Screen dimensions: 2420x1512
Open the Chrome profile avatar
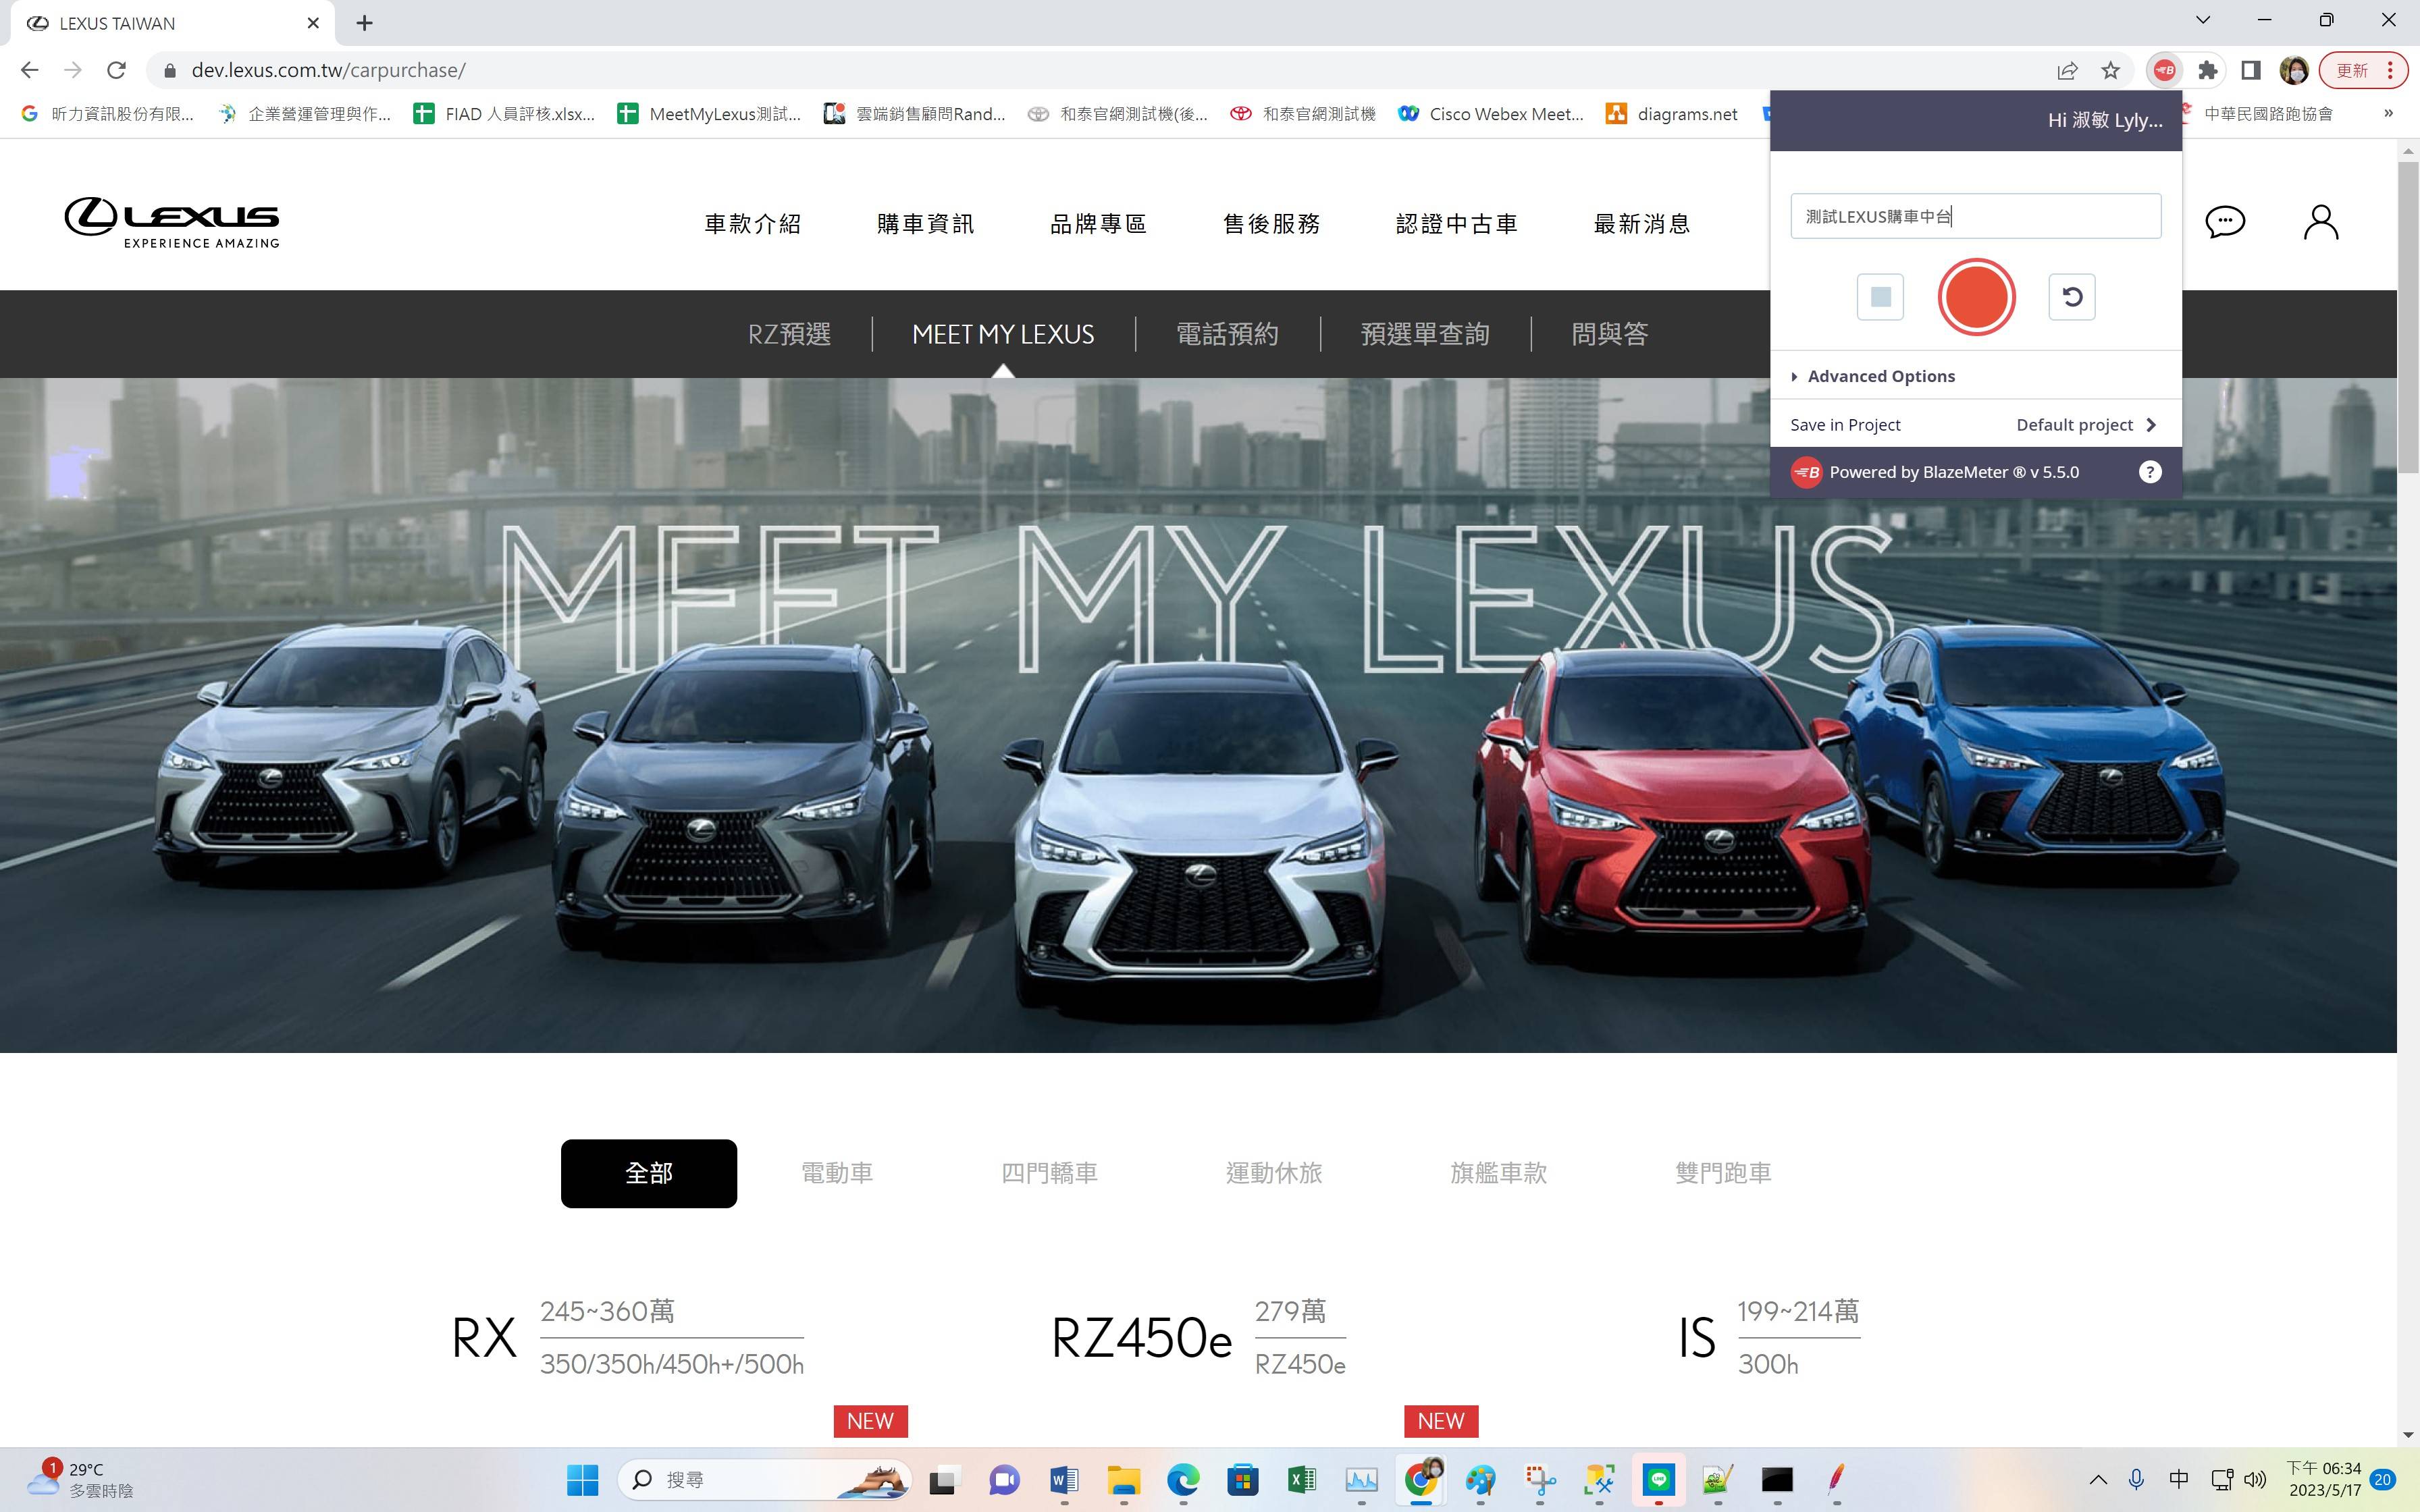click(2294, 70)
